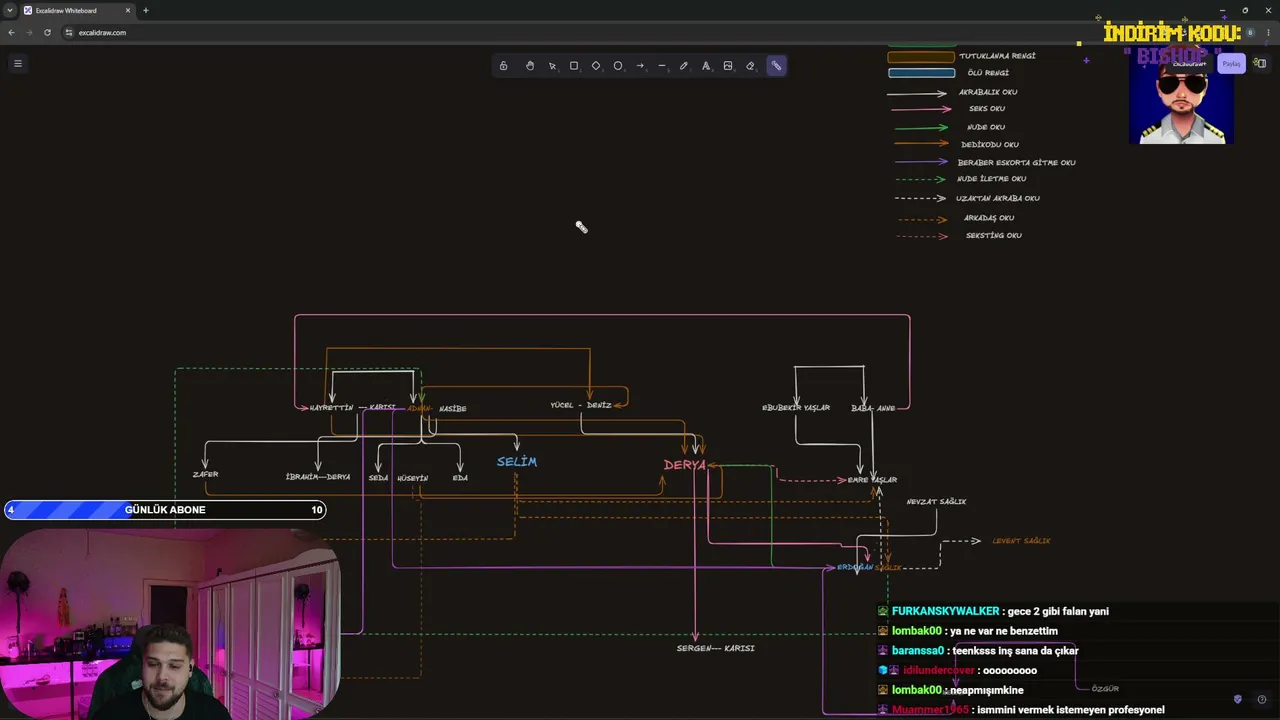
Task: Open the help question mark button
Action: pyautogui.click(x=1262, y=699)
